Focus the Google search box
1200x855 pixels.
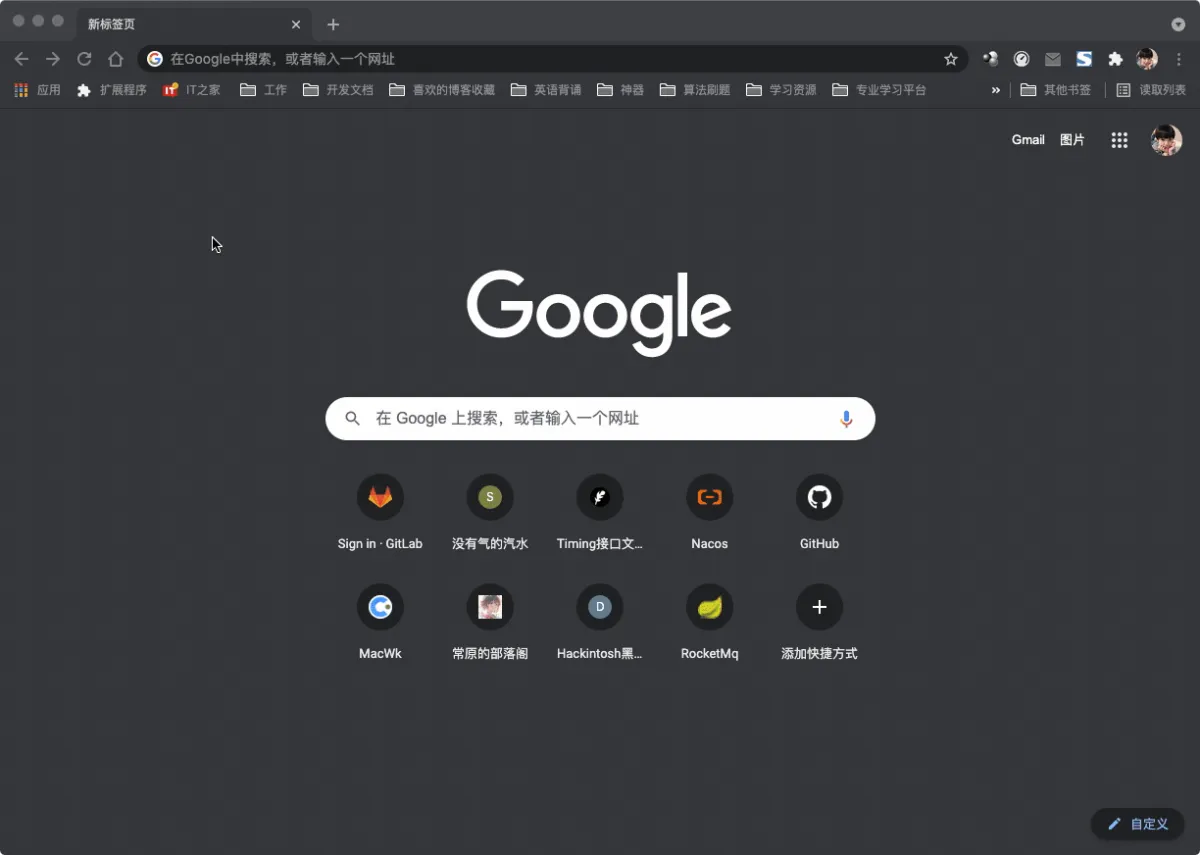coord(600,419)
